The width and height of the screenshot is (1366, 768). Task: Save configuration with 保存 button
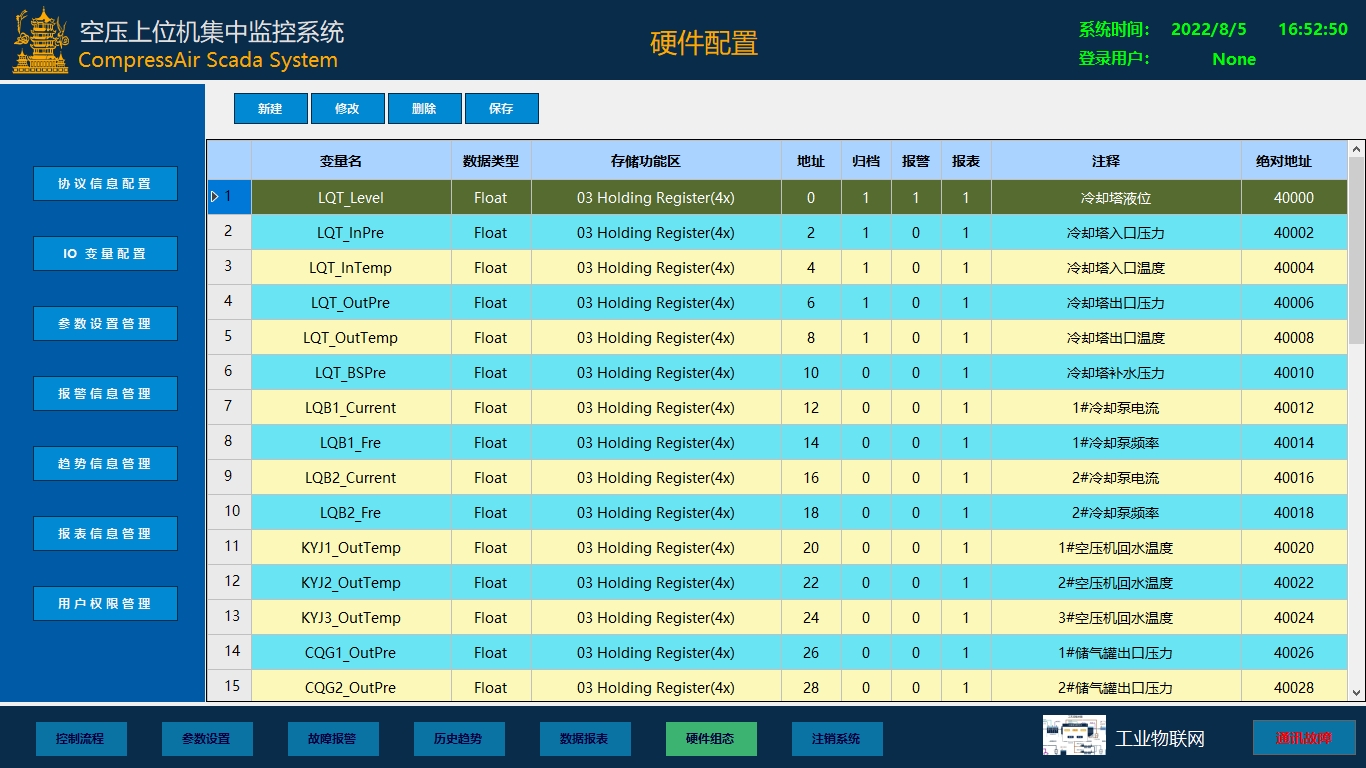click(502, 108)
